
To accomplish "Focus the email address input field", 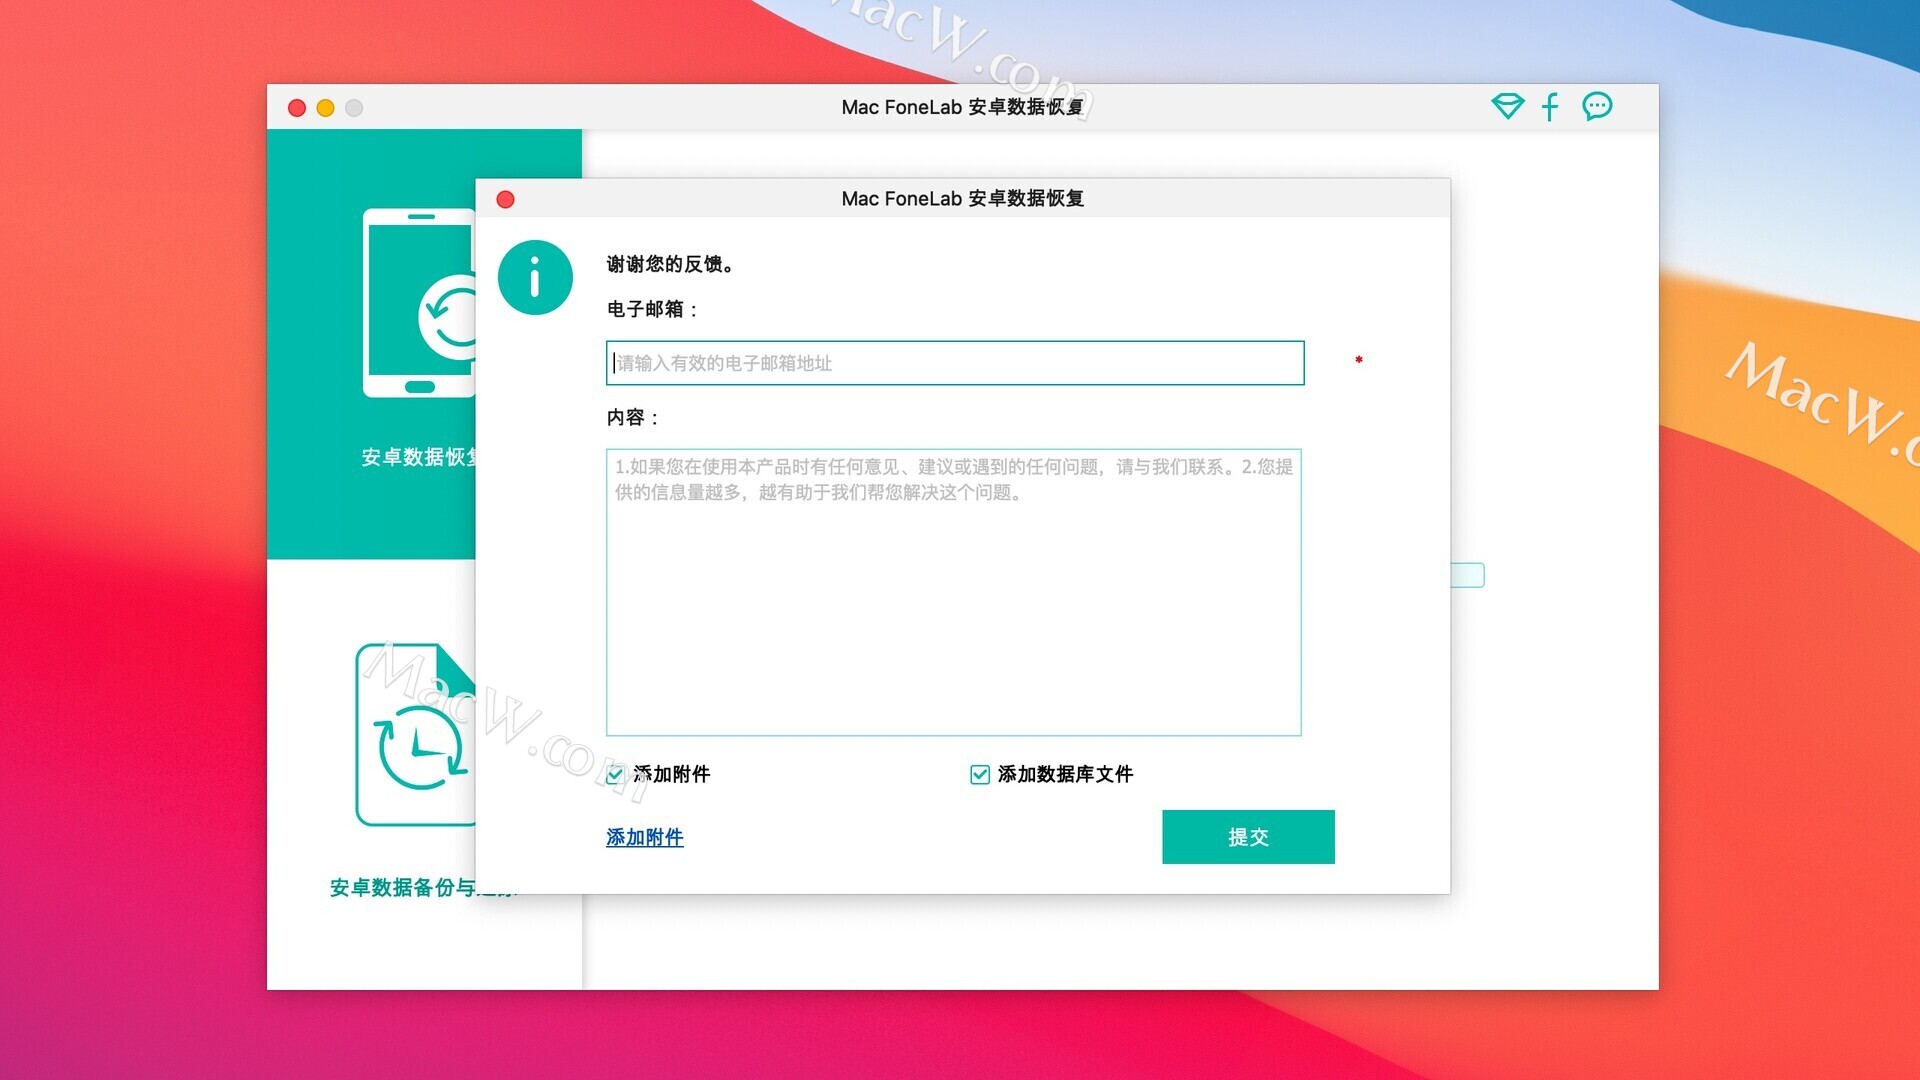I will pyautogui.click(x=955, y=363).
